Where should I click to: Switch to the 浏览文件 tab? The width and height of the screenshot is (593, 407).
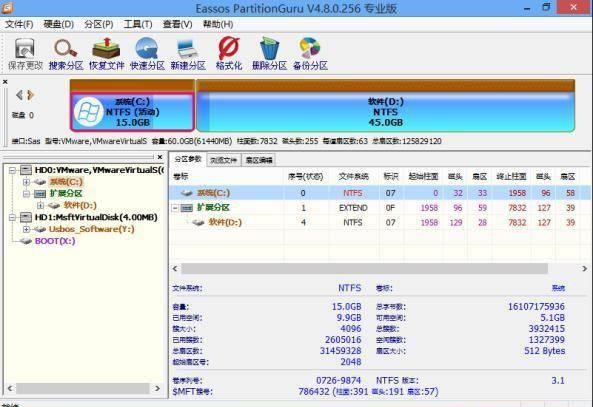pos(224,160)
